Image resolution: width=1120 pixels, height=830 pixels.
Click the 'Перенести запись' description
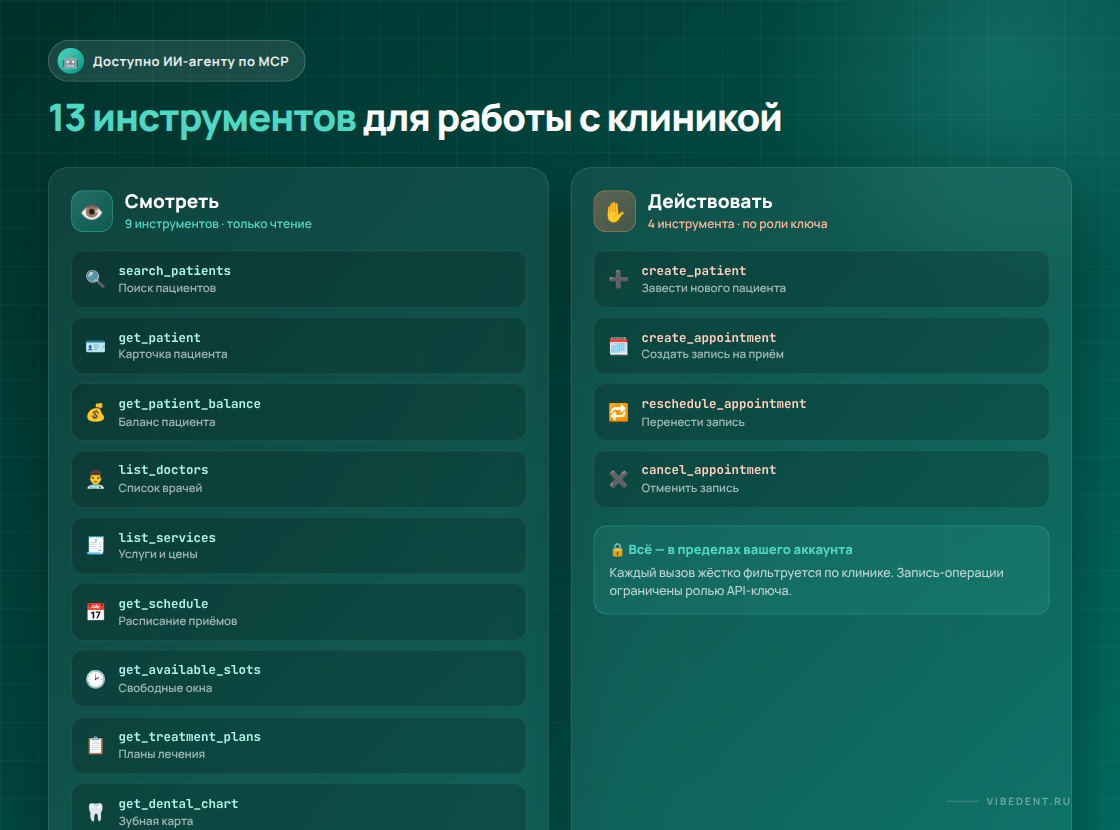tap(693, 422)
